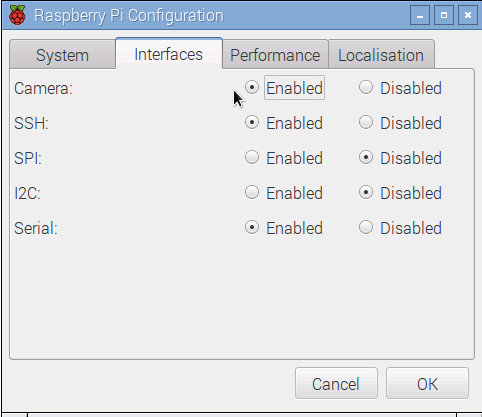Close the Raspberry Pi Configuration window
The width and height of the screenshot is (482, 417).
point(468,15)
